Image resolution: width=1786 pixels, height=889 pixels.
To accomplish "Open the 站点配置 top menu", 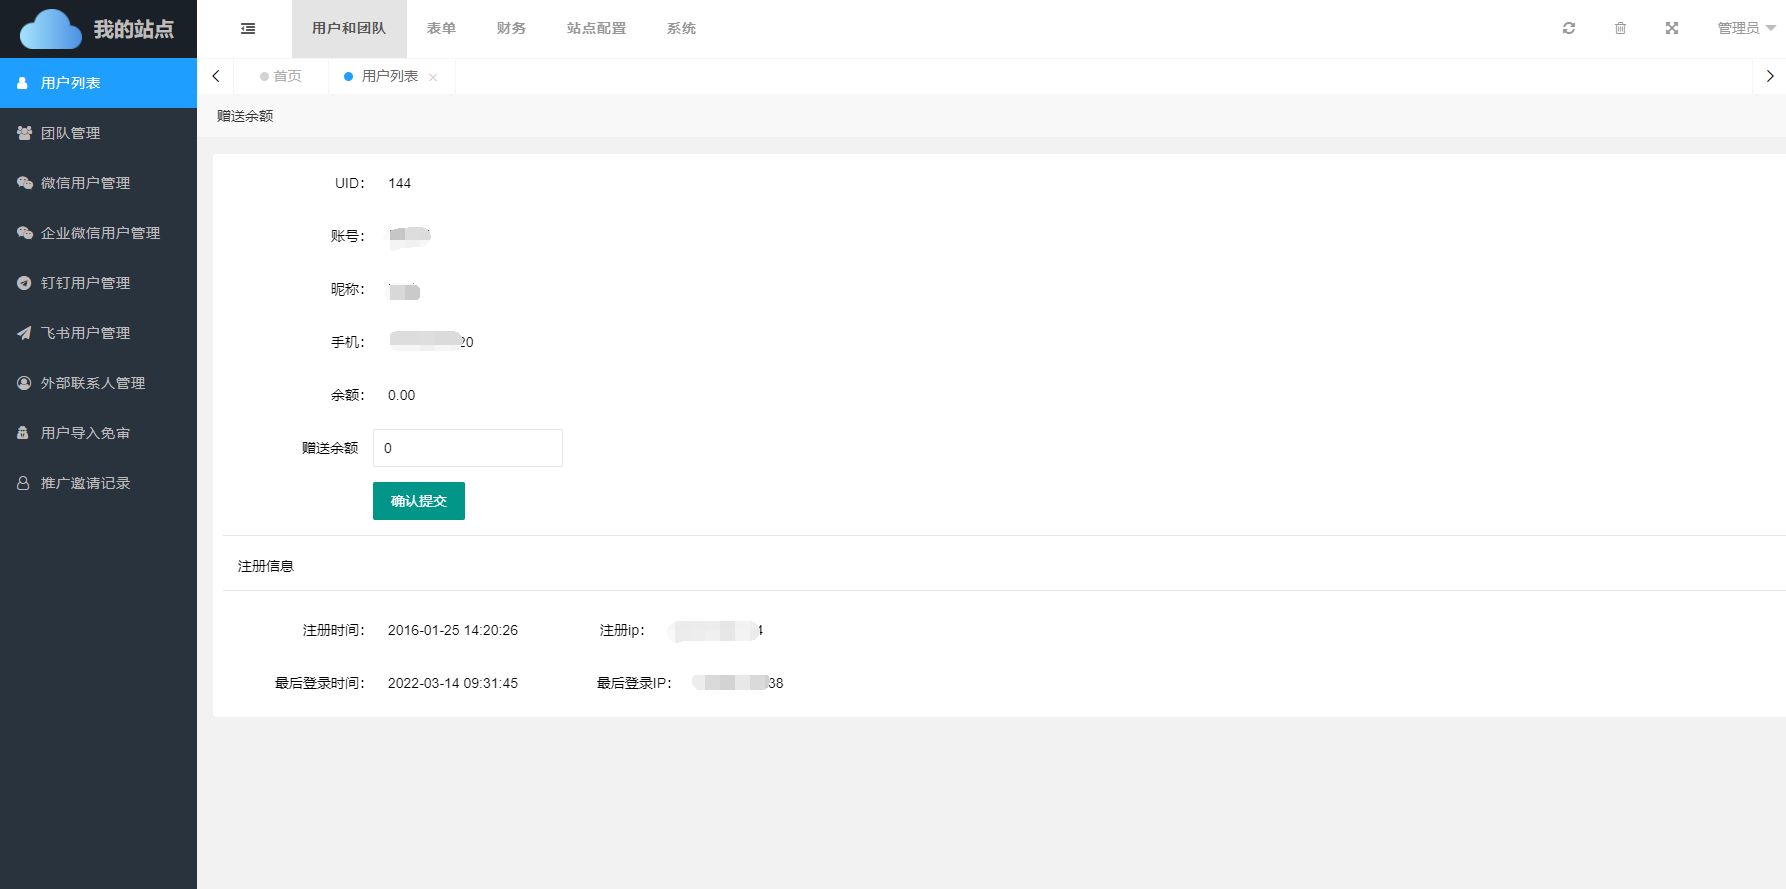I will [x=596, y=29].
